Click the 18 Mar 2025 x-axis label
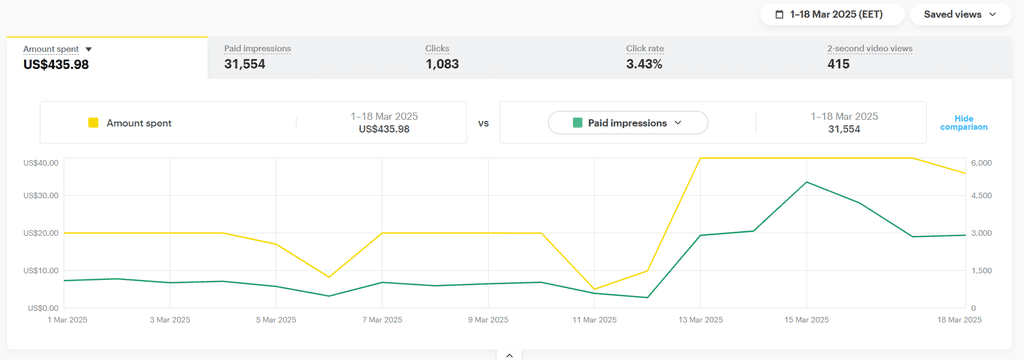Viewport: 1024px width, 360px height. [960, 320]
